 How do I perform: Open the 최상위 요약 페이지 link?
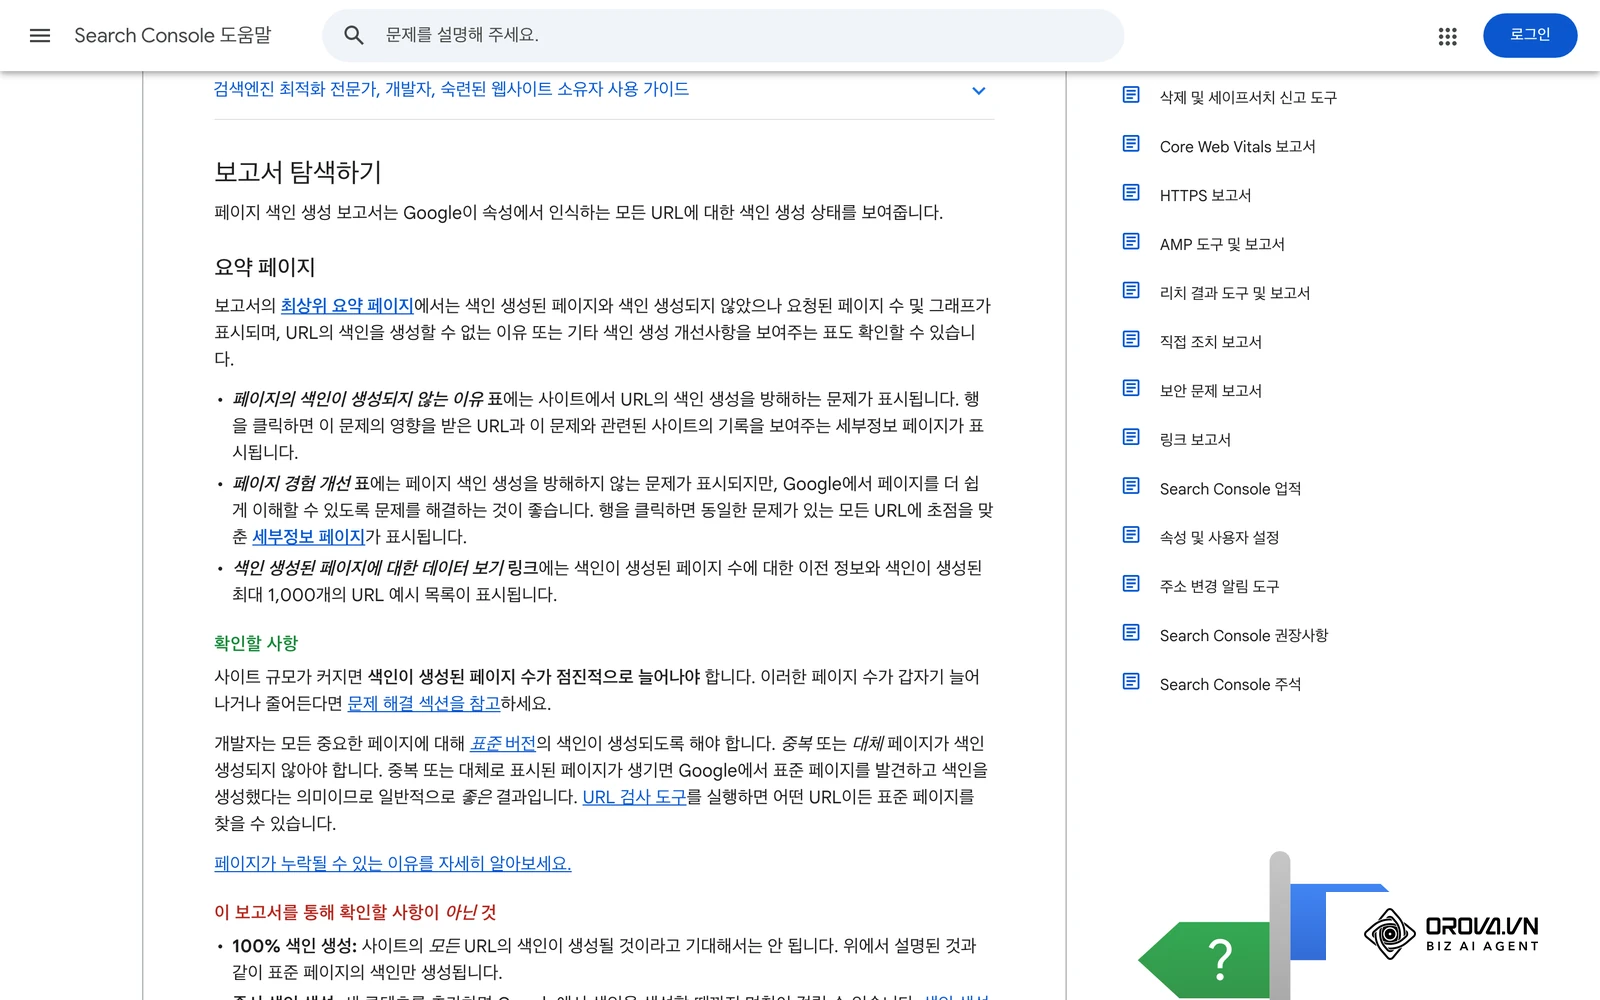coord(347,306)
